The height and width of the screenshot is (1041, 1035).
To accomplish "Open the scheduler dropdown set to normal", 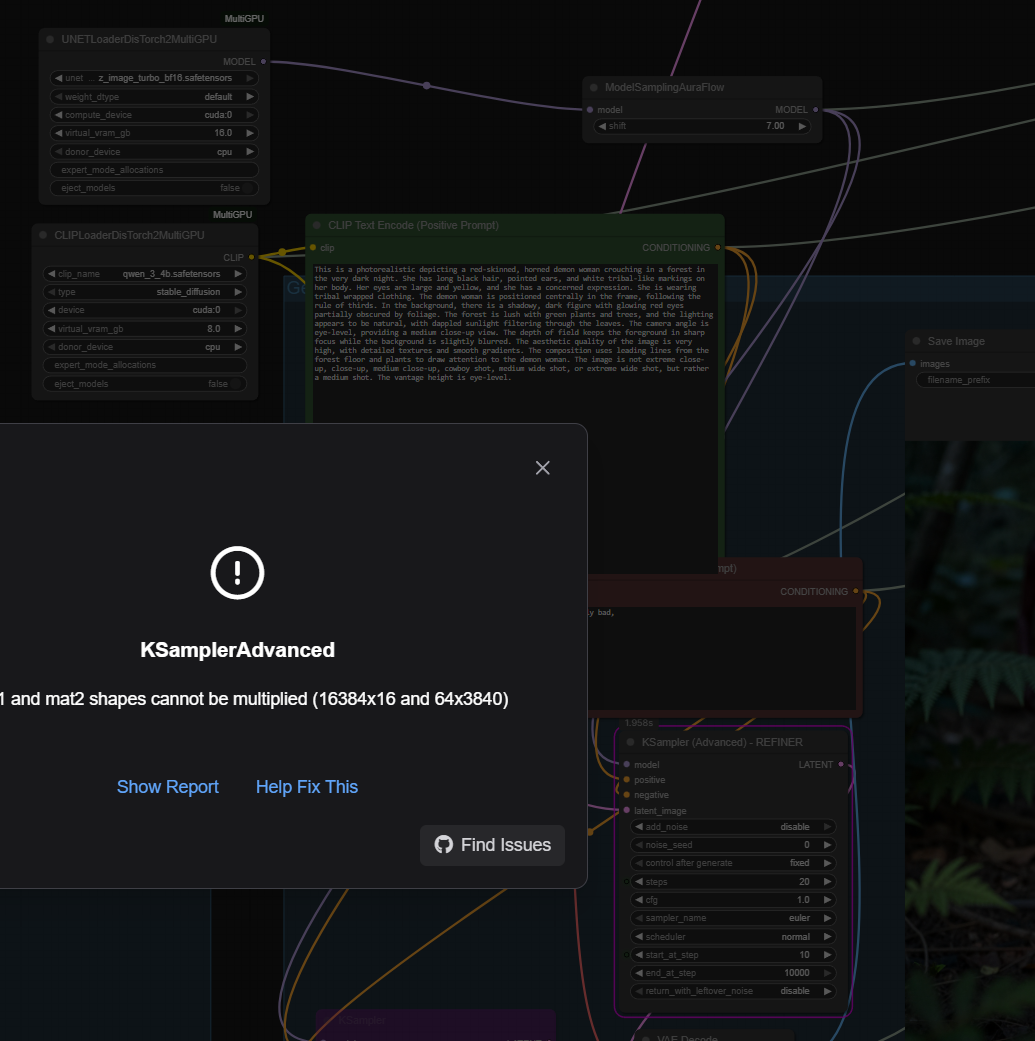I will (x=733, y=936).
